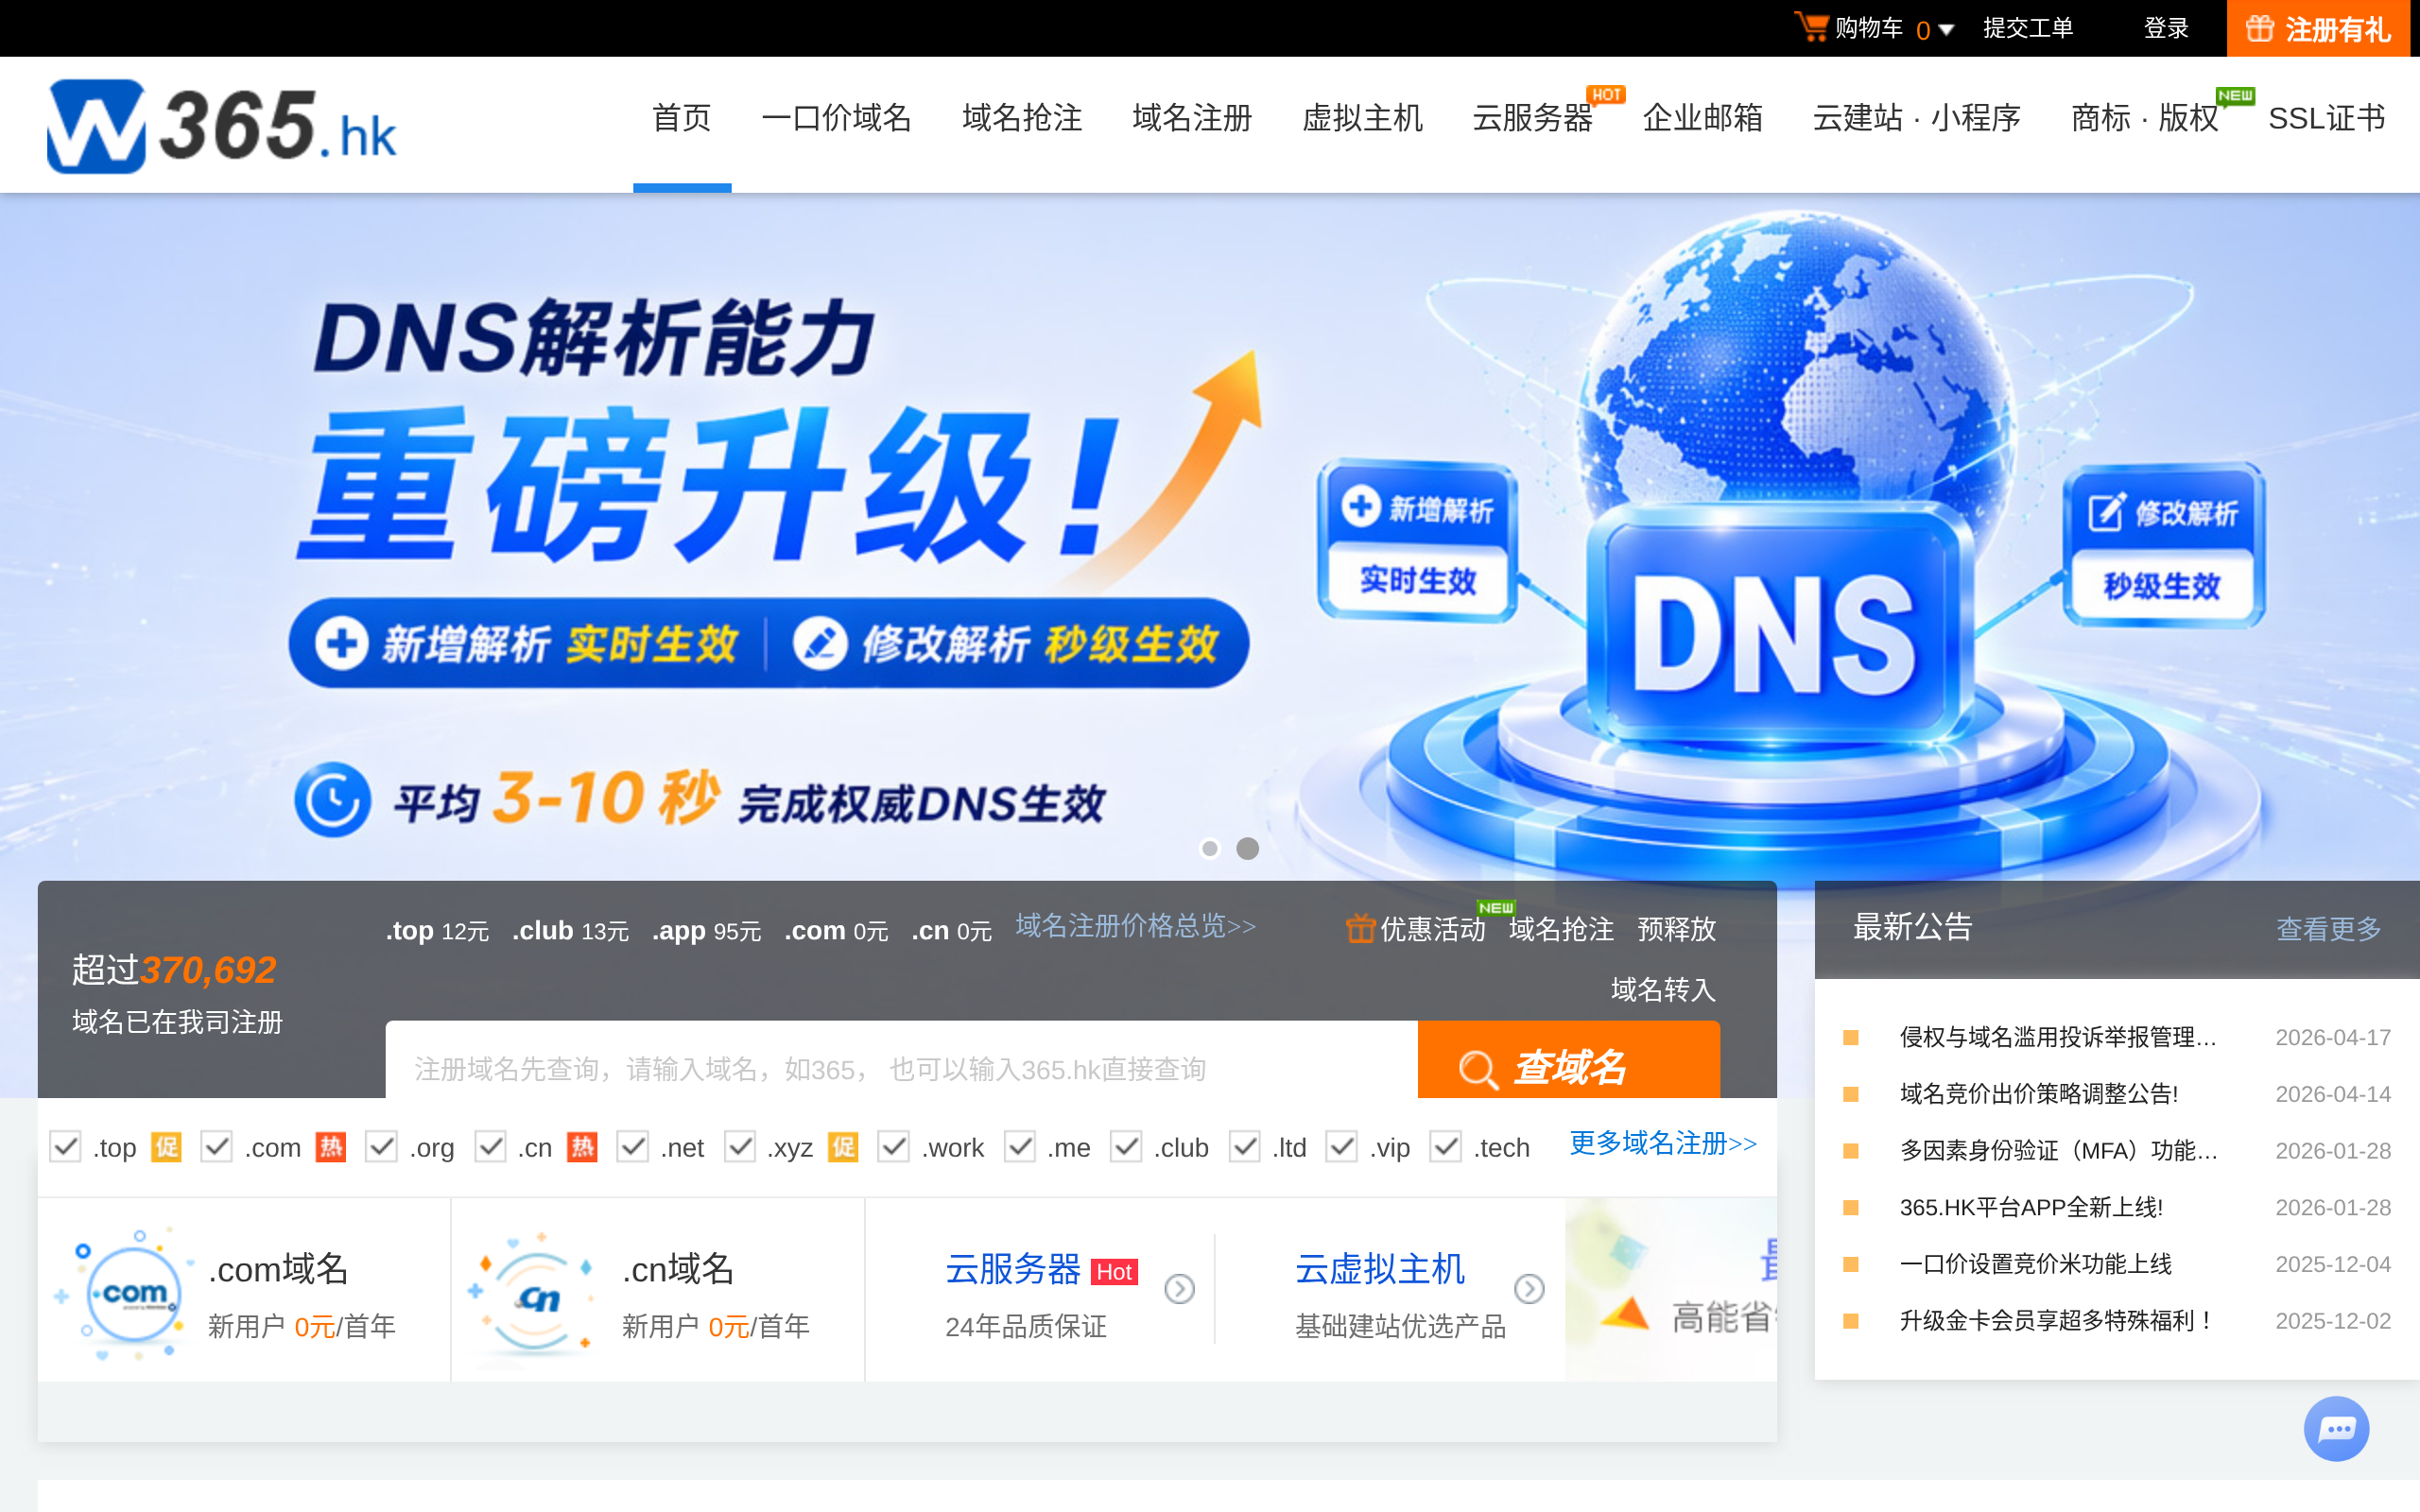Click the 登录 login link
Viewport: 2420px width, 1512px height.
pos(2166,28)
